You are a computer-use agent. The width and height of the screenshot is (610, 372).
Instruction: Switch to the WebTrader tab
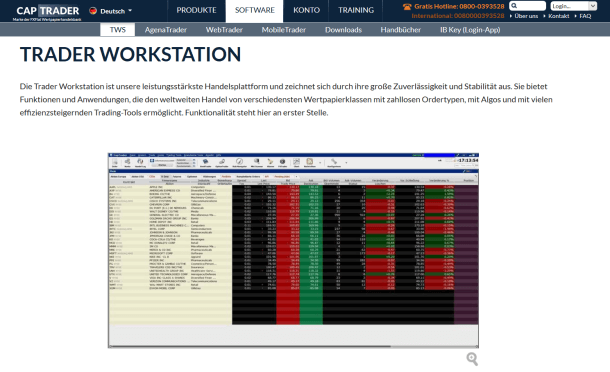point(224,30)
